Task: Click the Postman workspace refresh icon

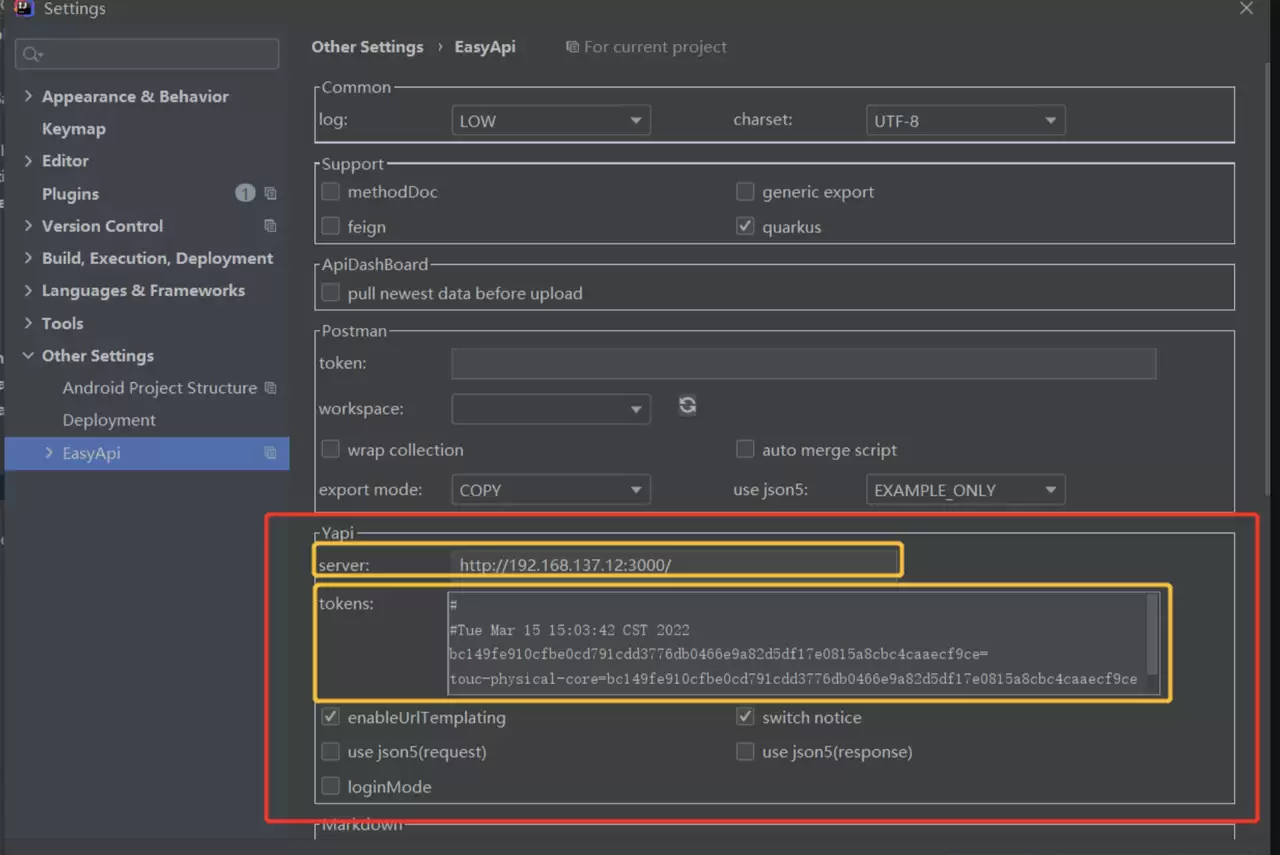Action: point(687,405)
